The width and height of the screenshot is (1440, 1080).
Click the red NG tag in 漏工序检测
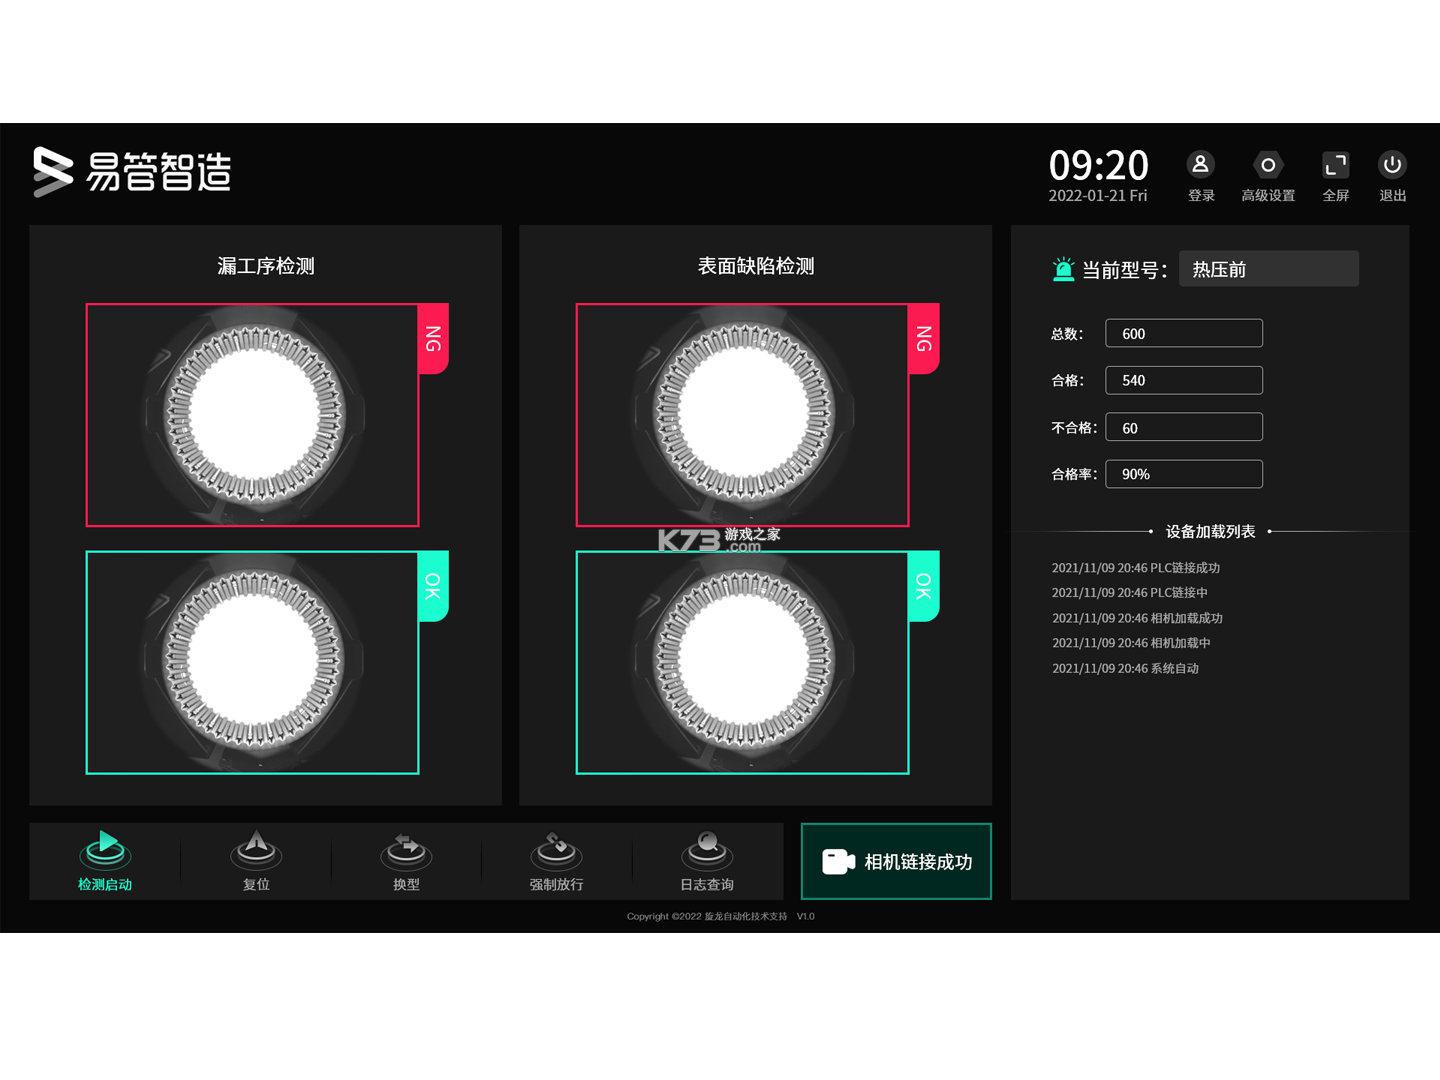433,338
